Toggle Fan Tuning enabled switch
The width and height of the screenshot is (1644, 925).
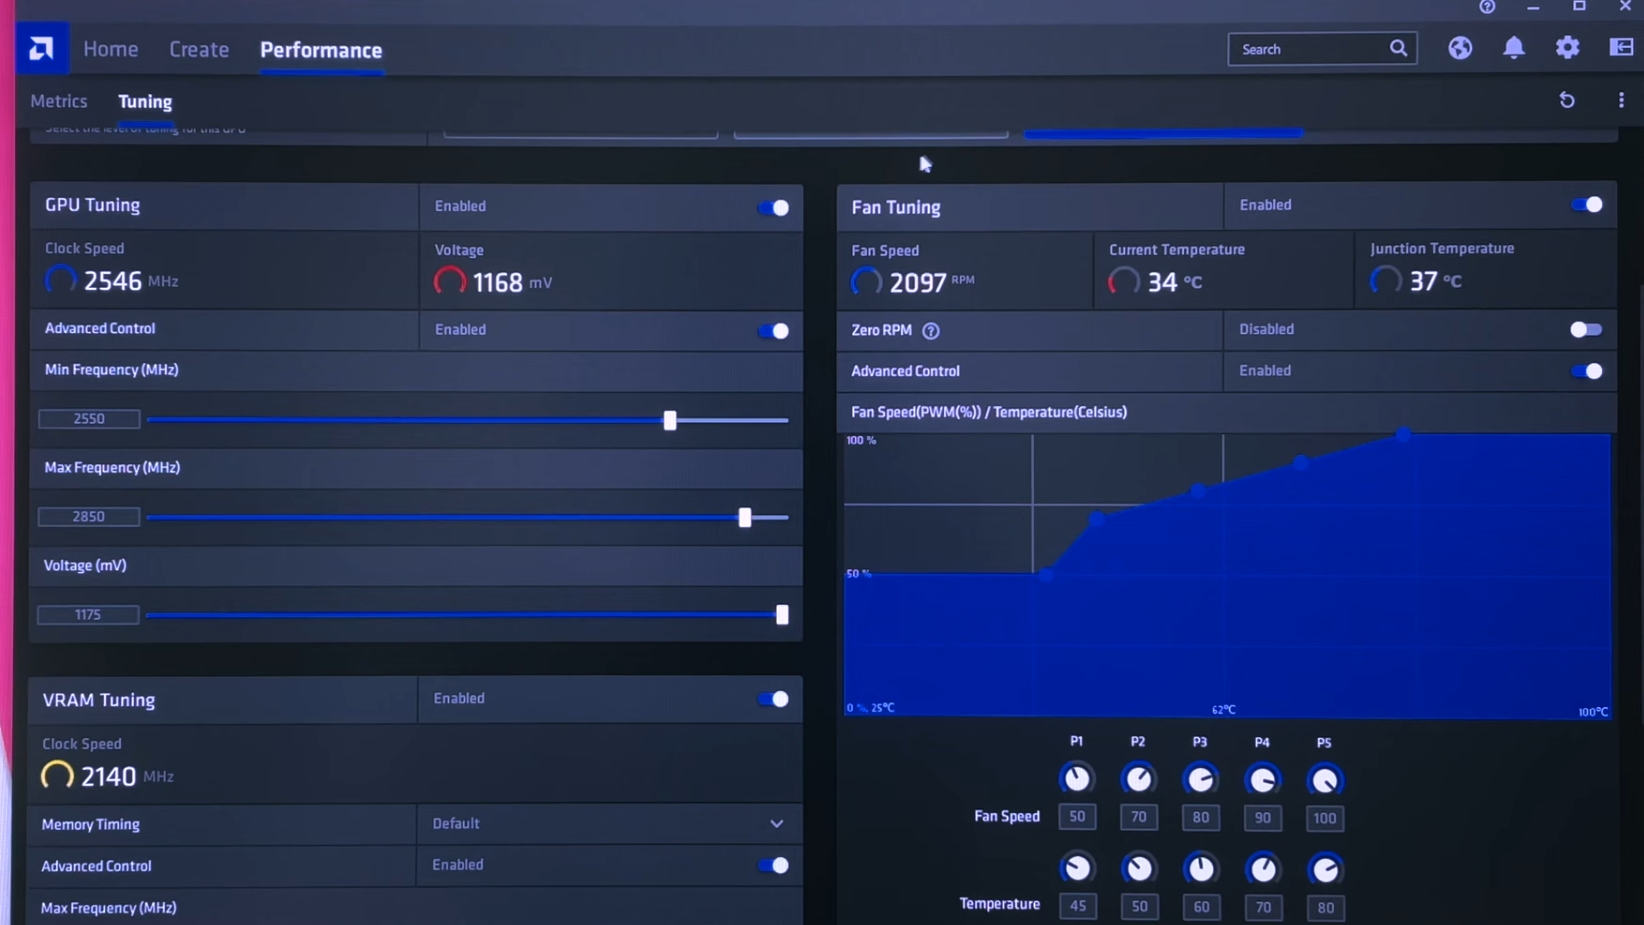1586,205
